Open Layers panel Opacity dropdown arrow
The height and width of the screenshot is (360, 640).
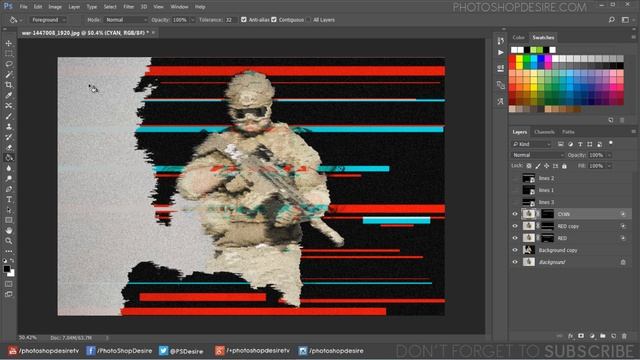coord(609,155)
